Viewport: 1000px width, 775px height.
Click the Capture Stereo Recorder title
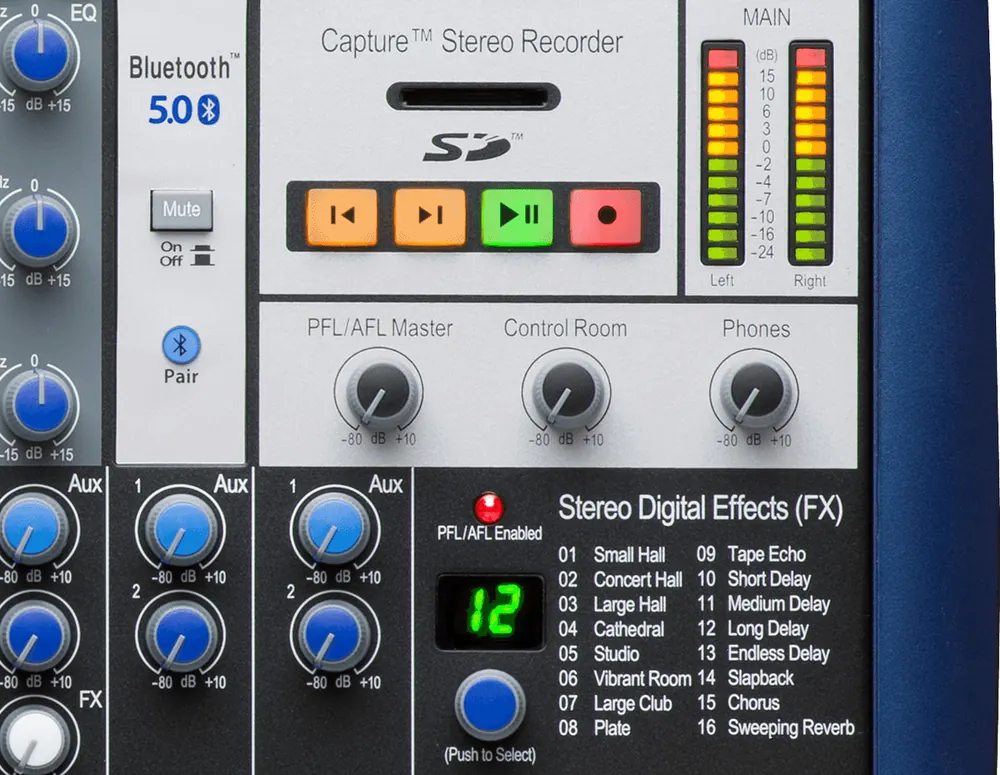tap(471, 41)
